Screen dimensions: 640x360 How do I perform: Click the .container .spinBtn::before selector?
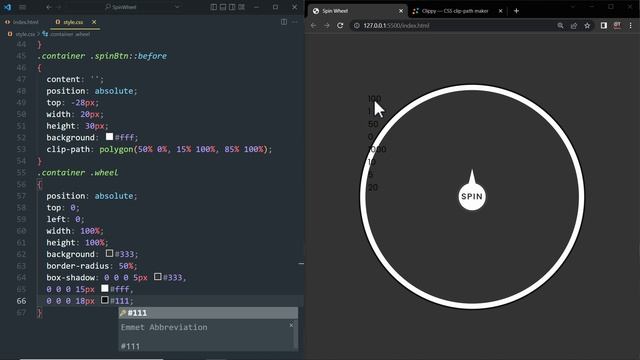pyautogui.click(x=102, y=56)
